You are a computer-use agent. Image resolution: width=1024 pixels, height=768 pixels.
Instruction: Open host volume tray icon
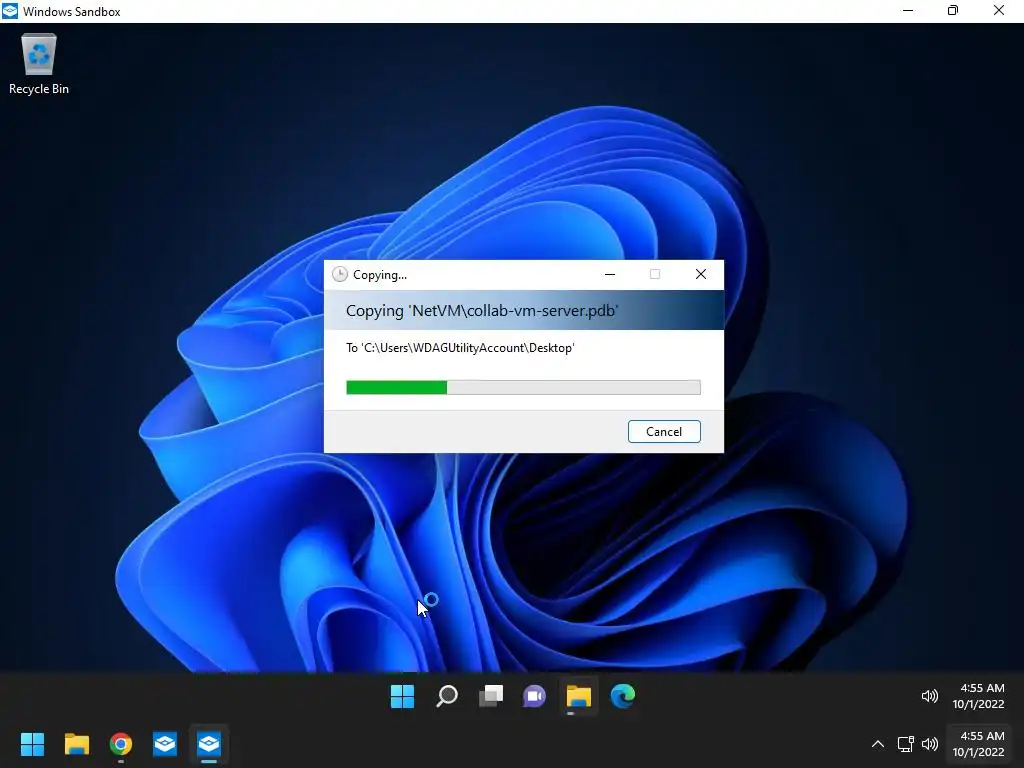[929, 744]
